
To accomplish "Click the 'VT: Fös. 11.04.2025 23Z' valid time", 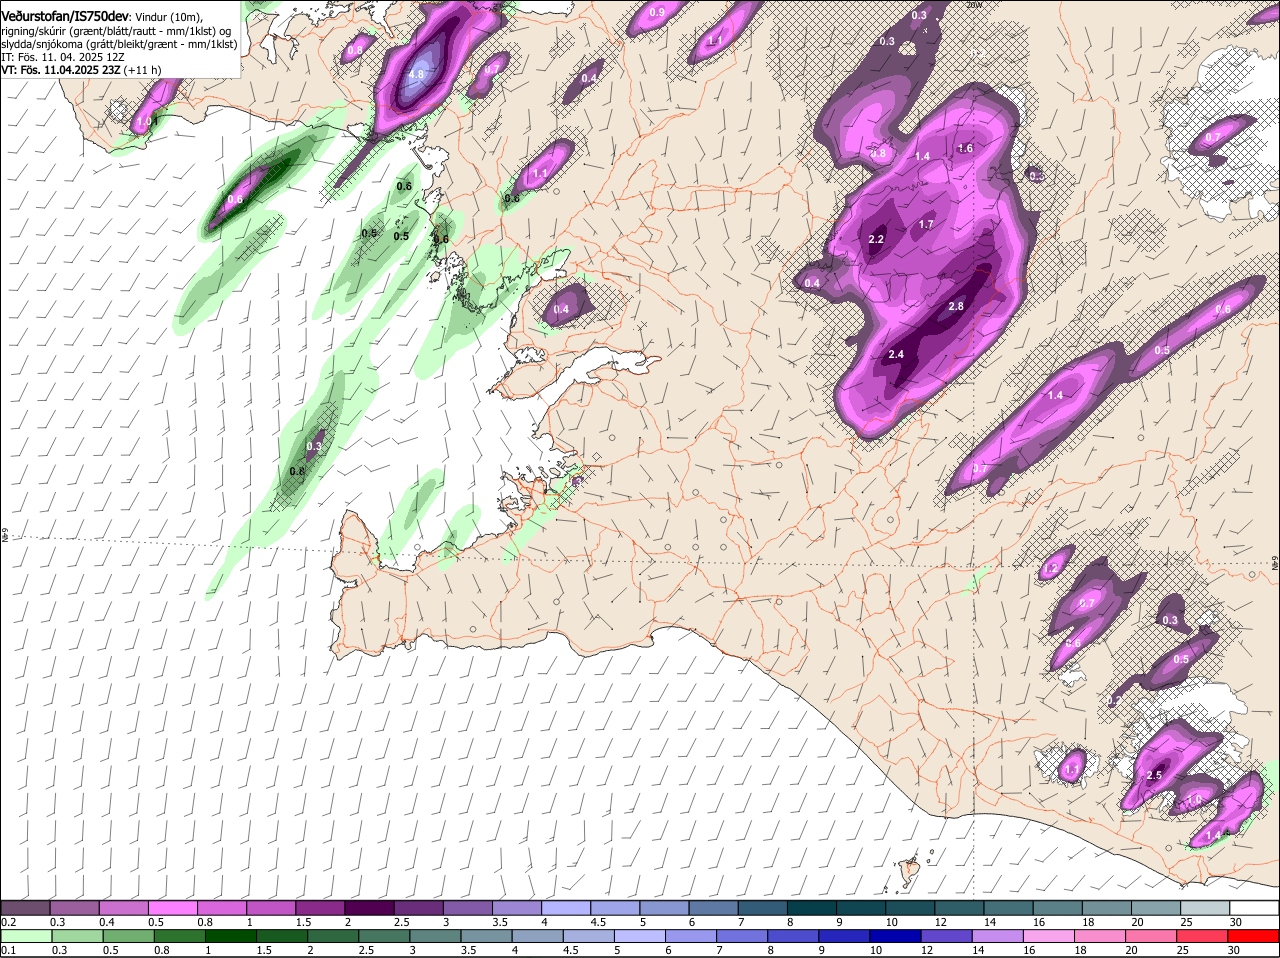I will click(x=61, y=70).
